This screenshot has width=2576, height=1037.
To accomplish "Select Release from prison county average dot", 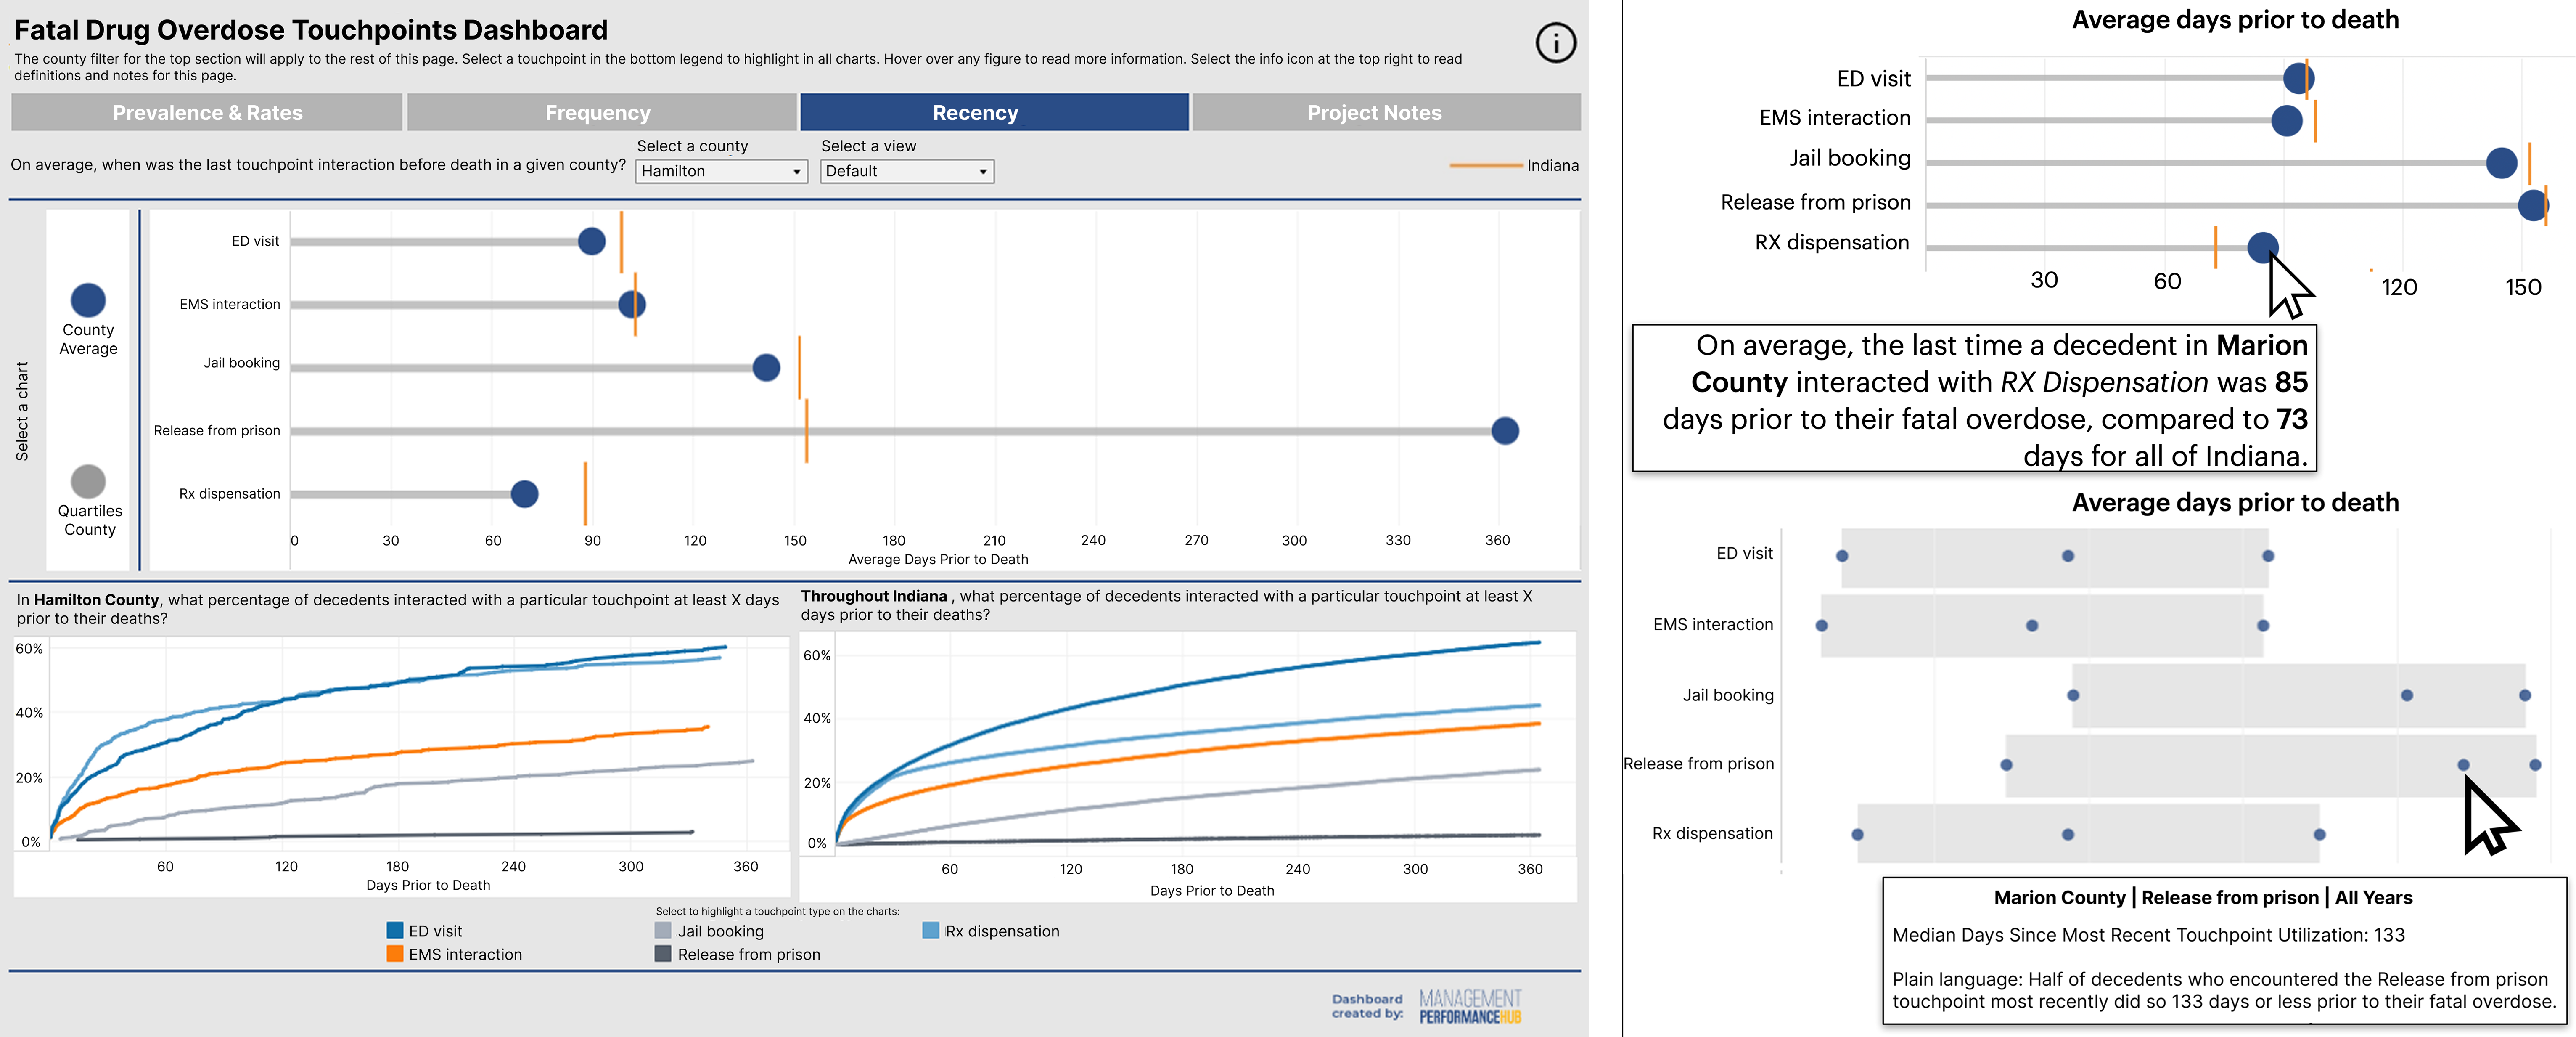I will click(x=1505, y=431).
